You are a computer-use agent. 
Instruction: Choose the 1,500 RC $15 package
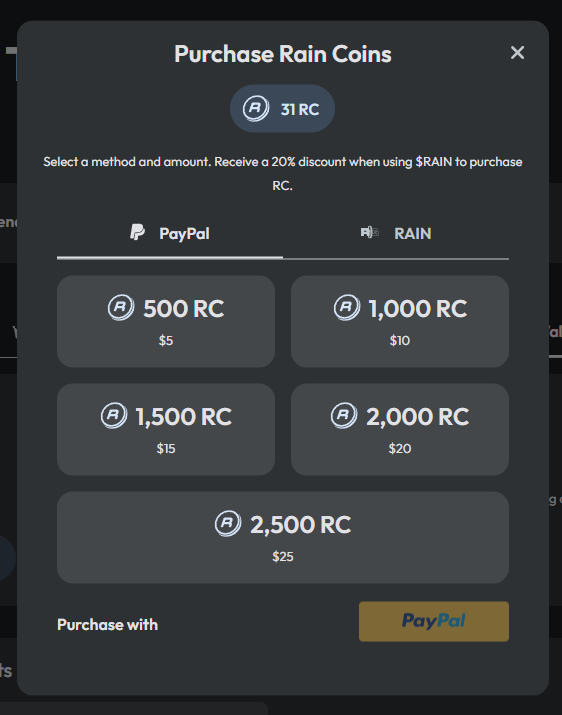(166, 429)
